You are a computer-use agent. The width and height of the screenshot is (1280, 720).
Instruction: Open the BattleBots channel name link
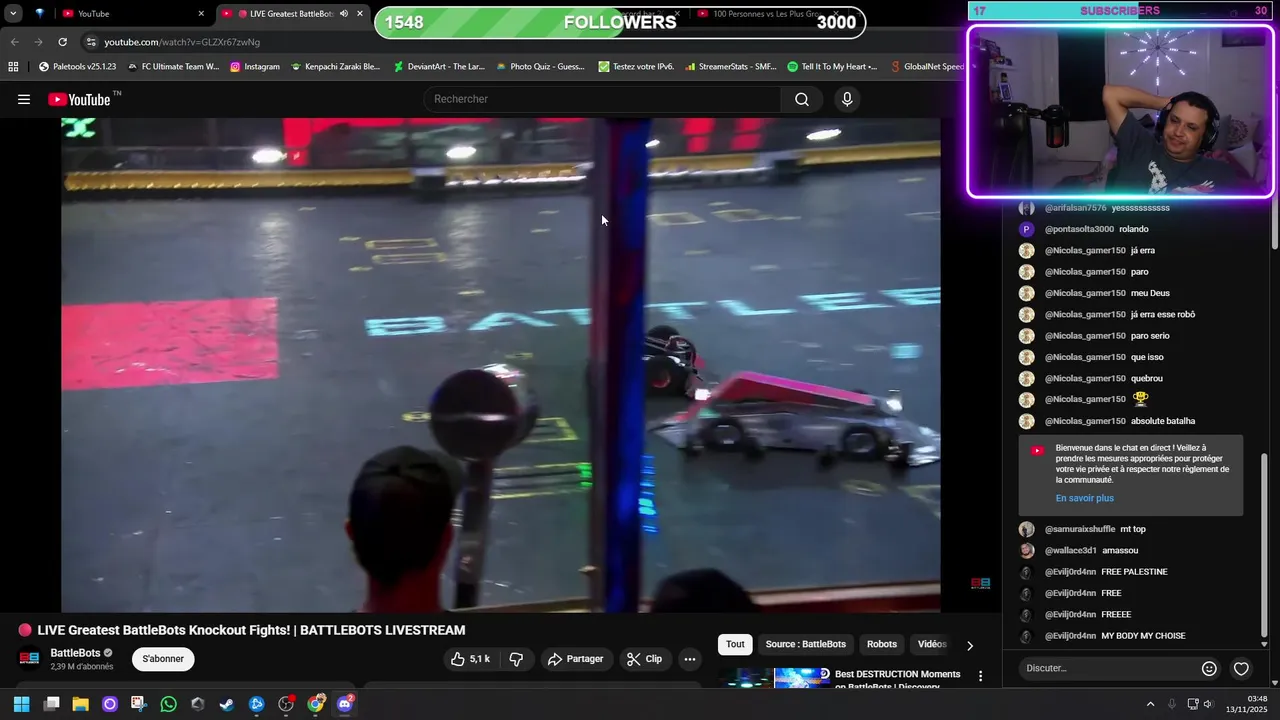pyautogui.click(x=76, y=653)
